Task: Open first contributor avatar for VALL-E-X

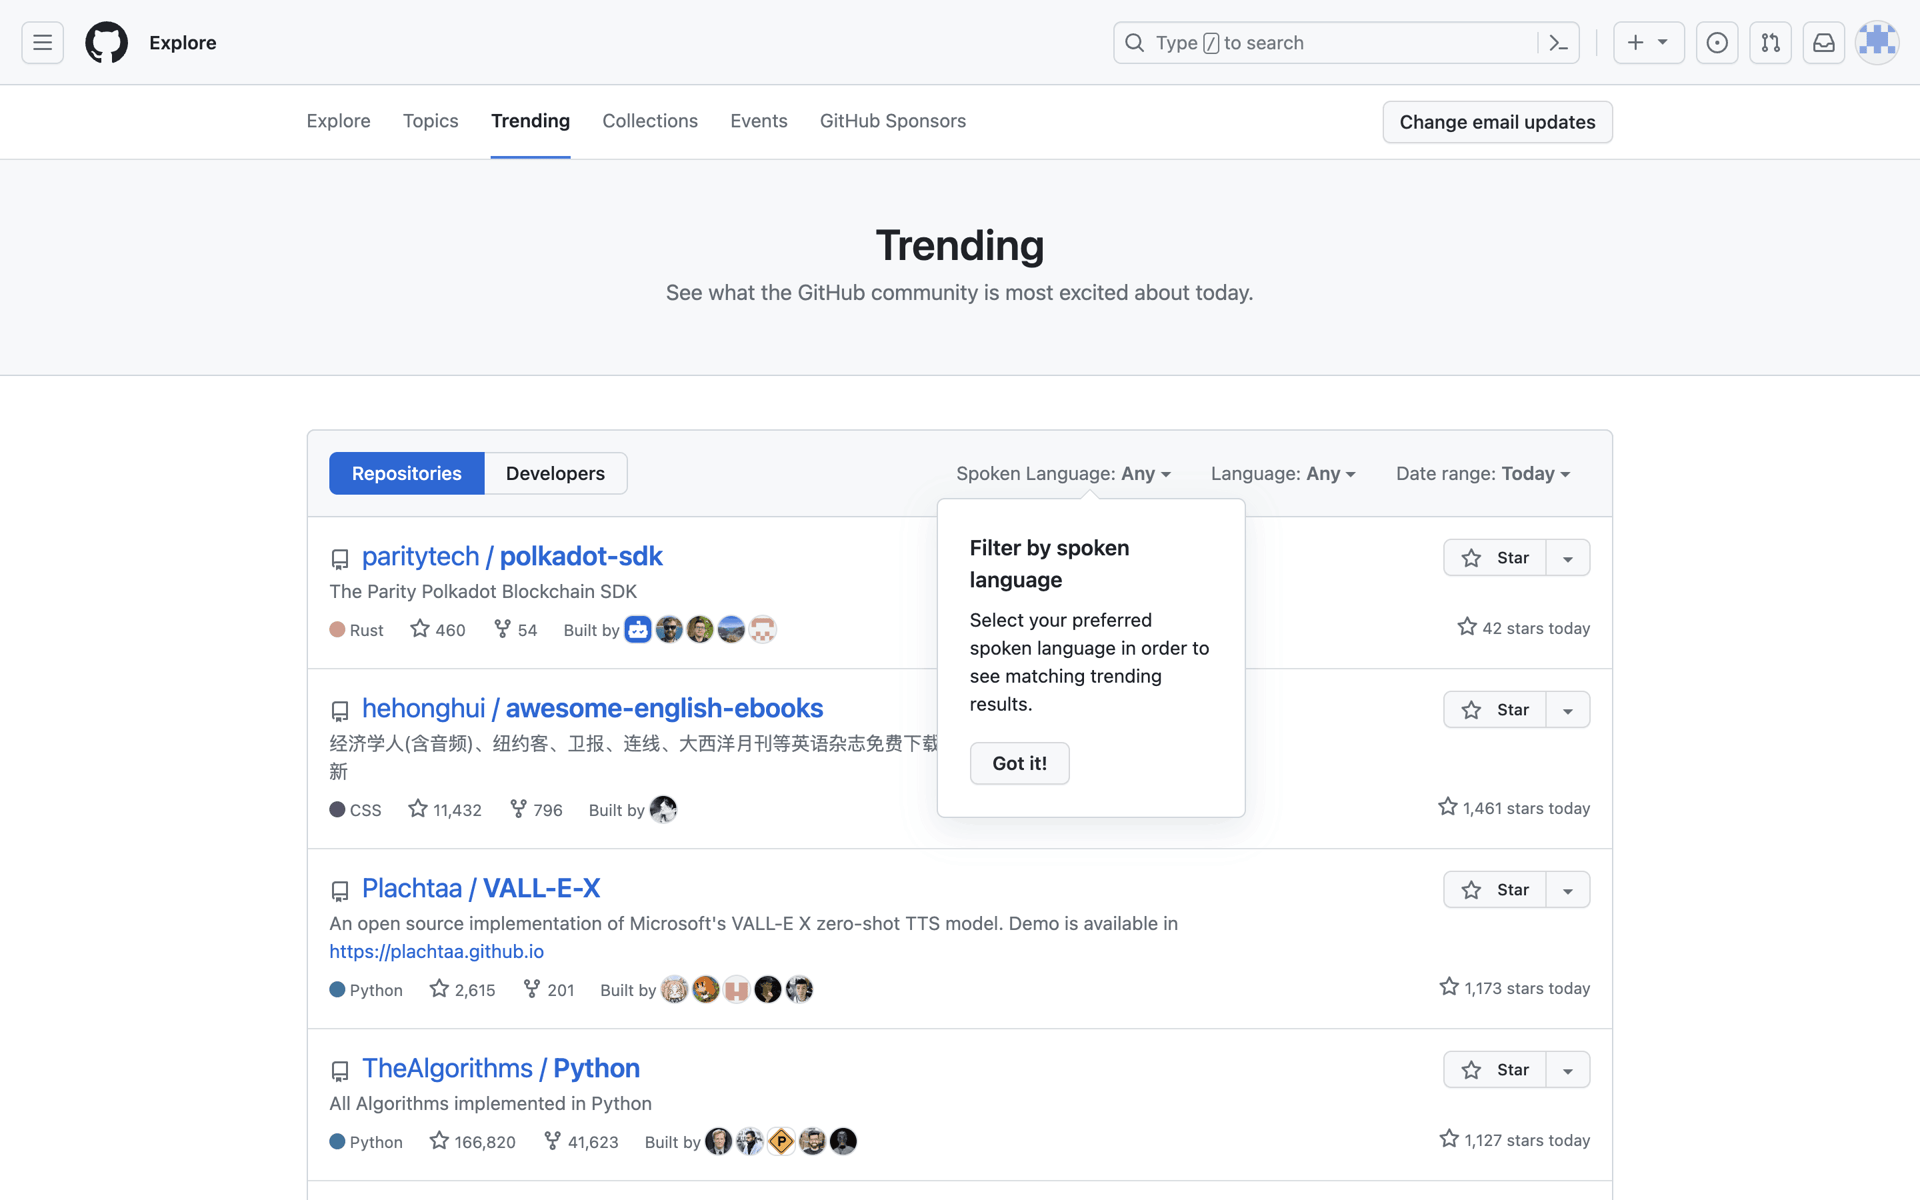Action: pos(675,989)
